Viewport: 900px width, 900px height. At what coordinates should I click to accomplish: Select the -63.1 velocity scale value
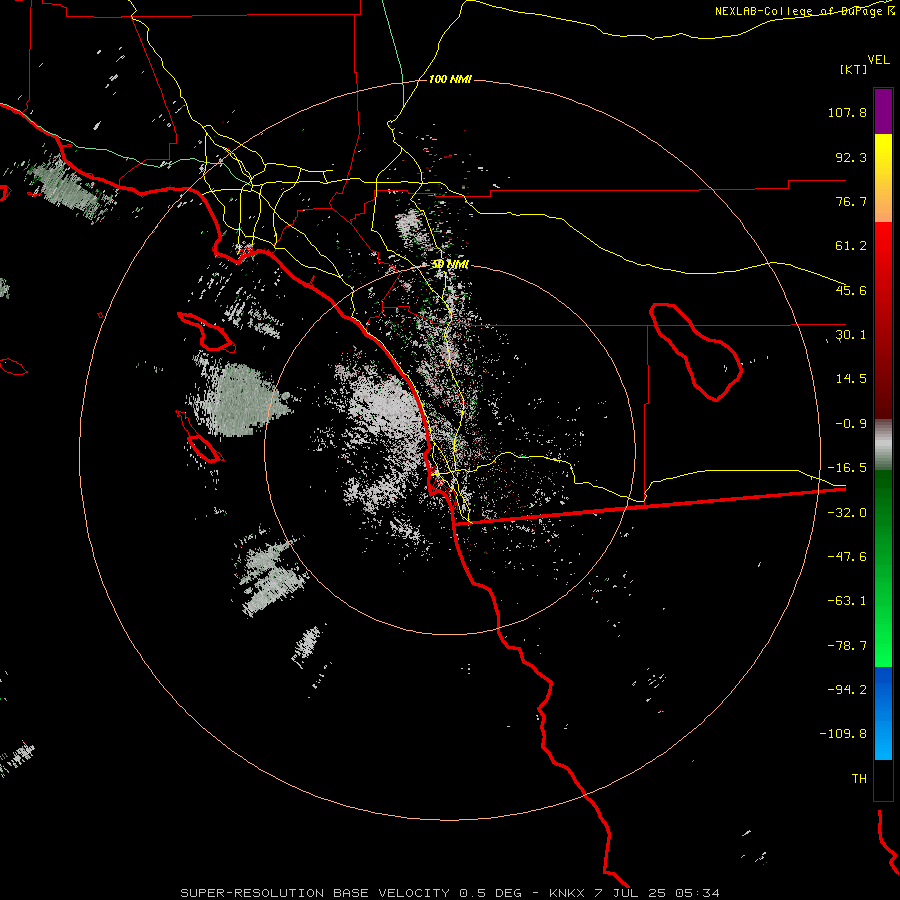pos(847,601)
